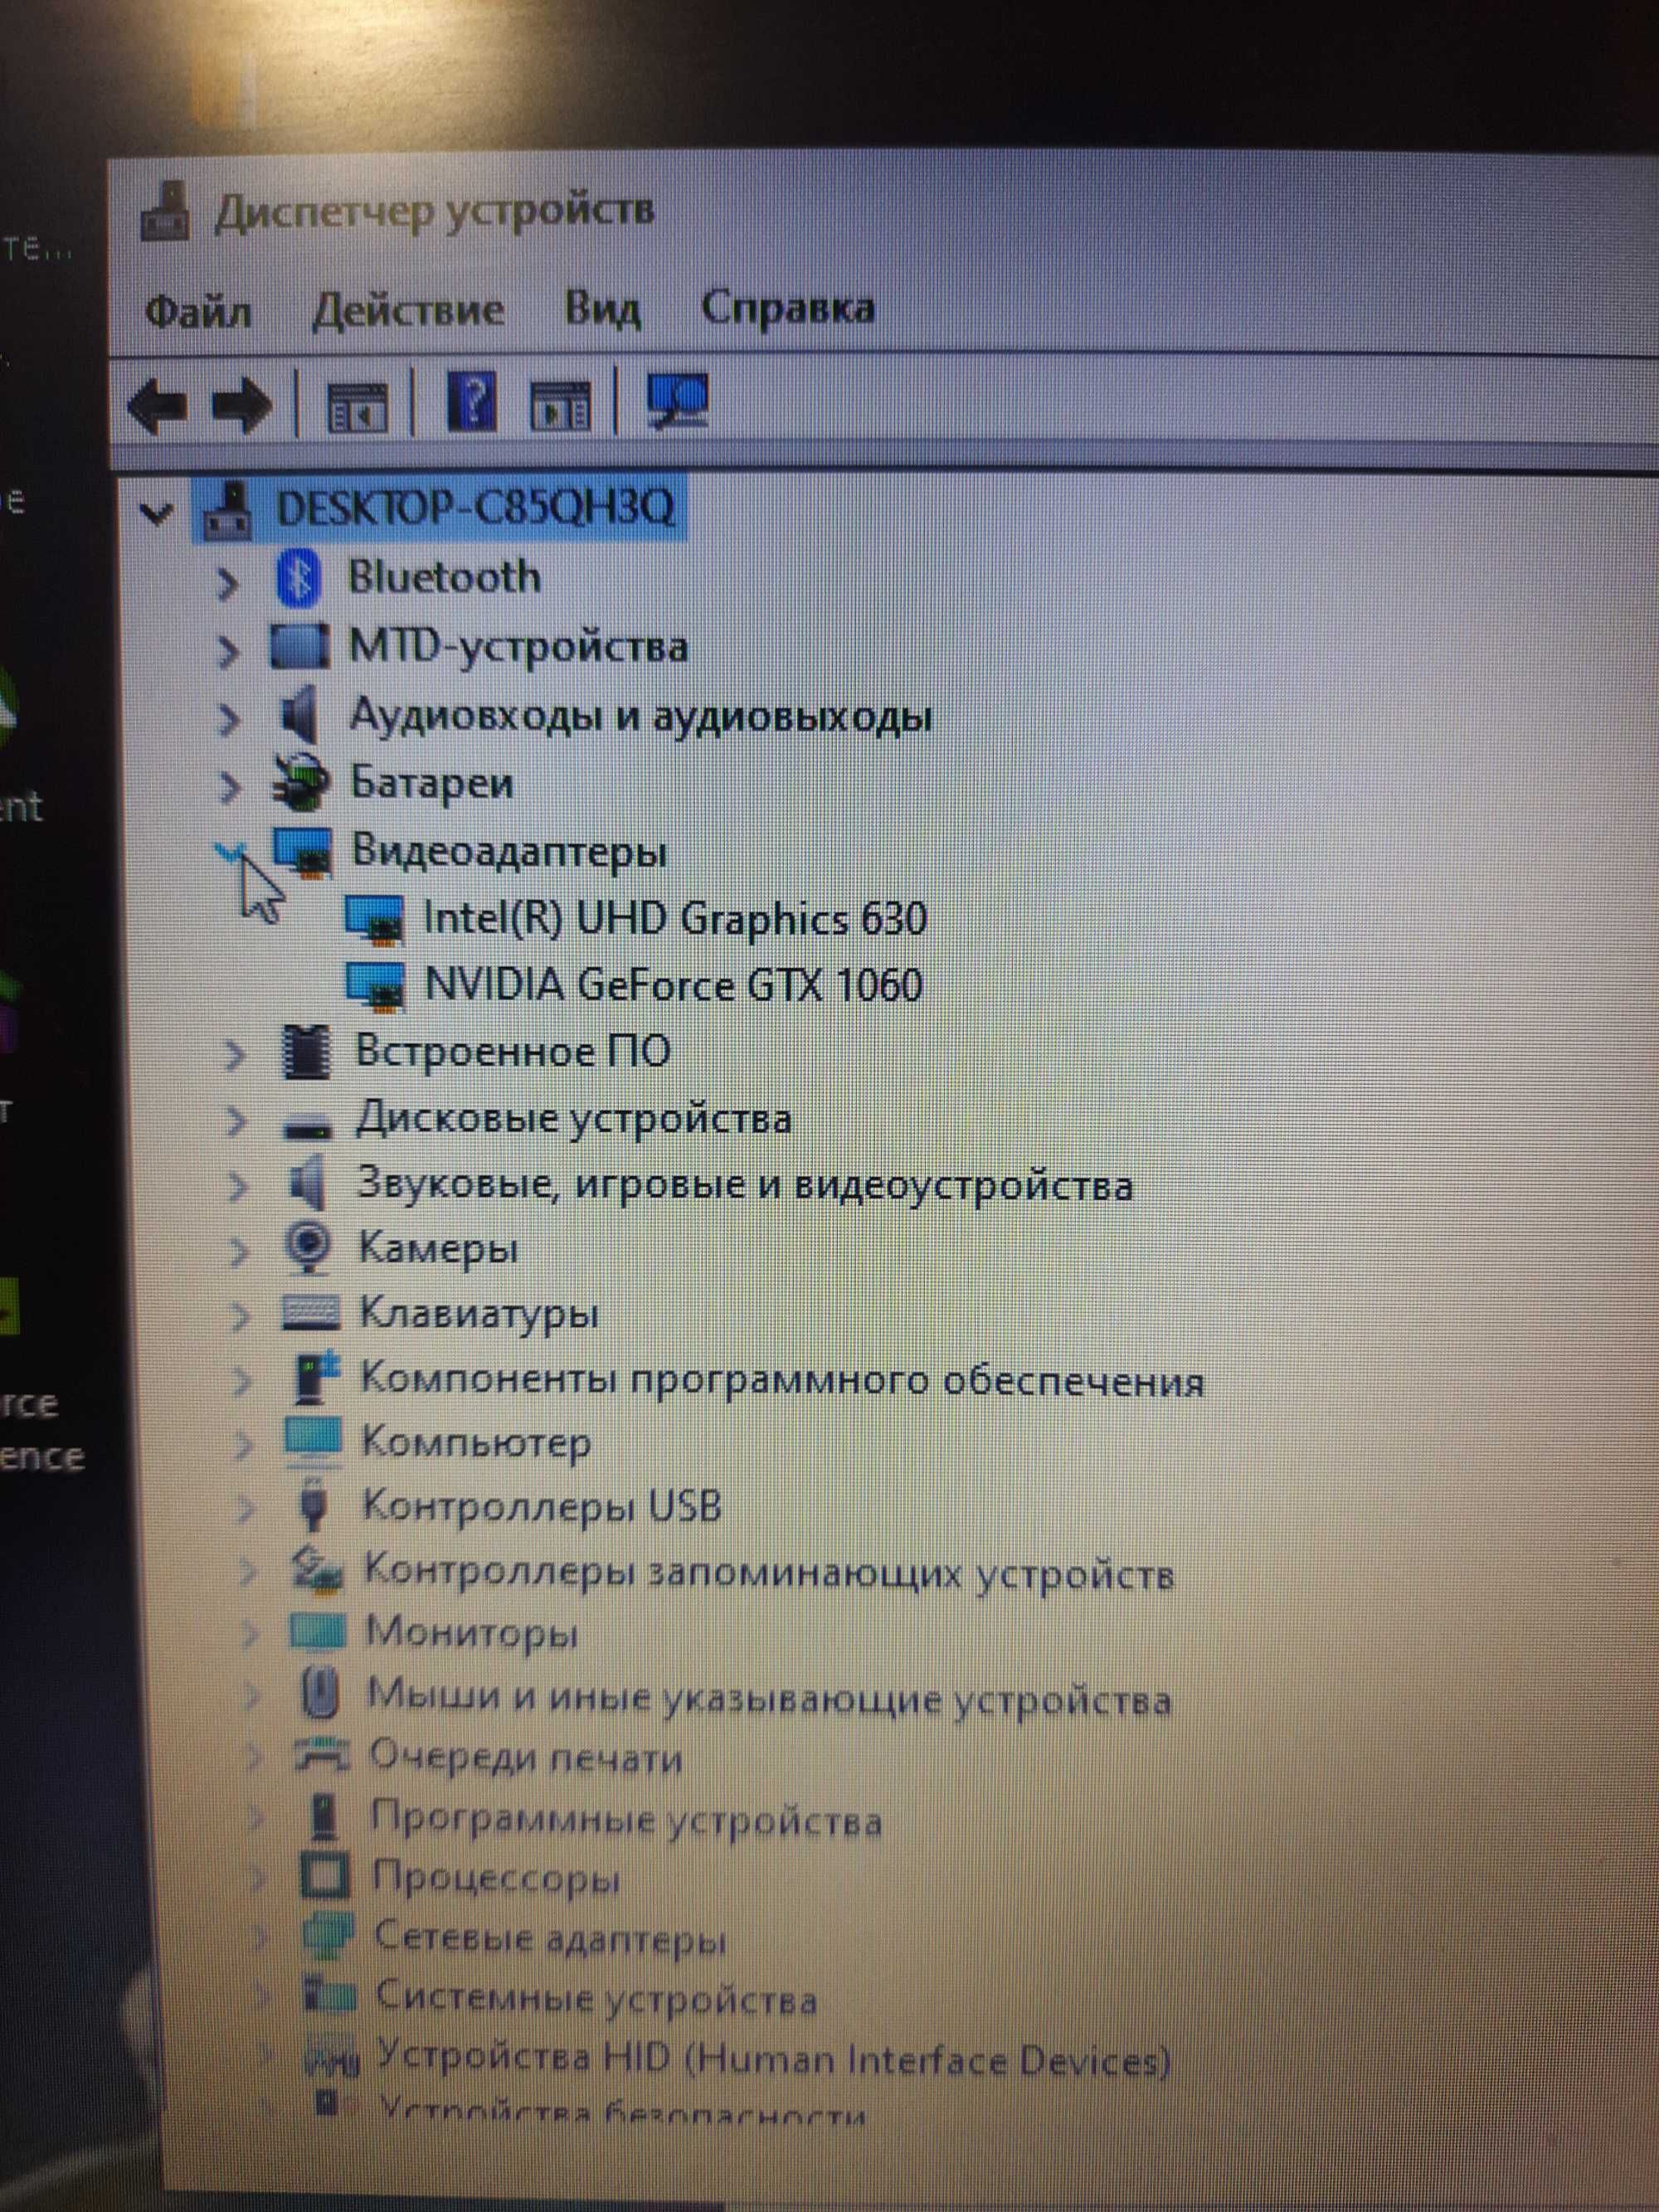Open the Действие menu
The width and height of the screenshot is (1659, 2212).
[x=408, y=309]
